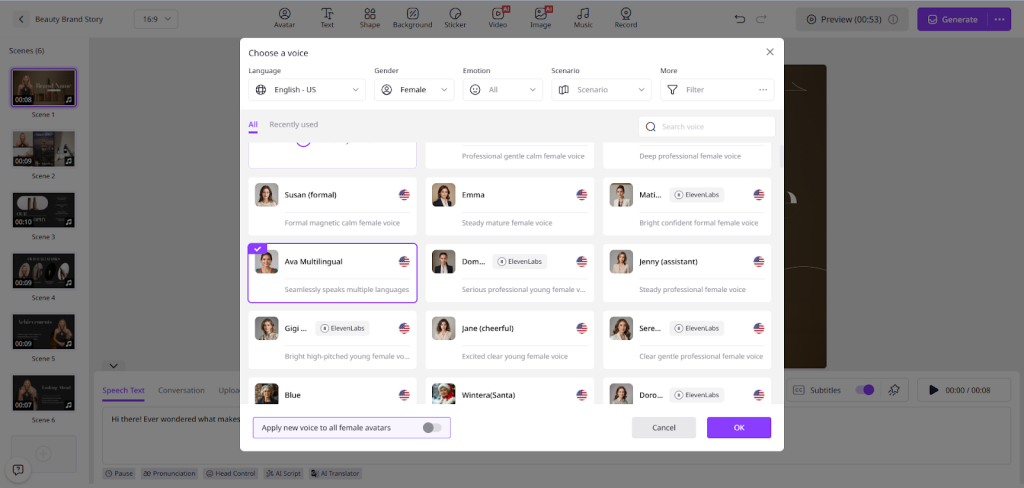Play the scene audio preview
This screenshot has height=488, width=1024.
[x=934, y=390]
